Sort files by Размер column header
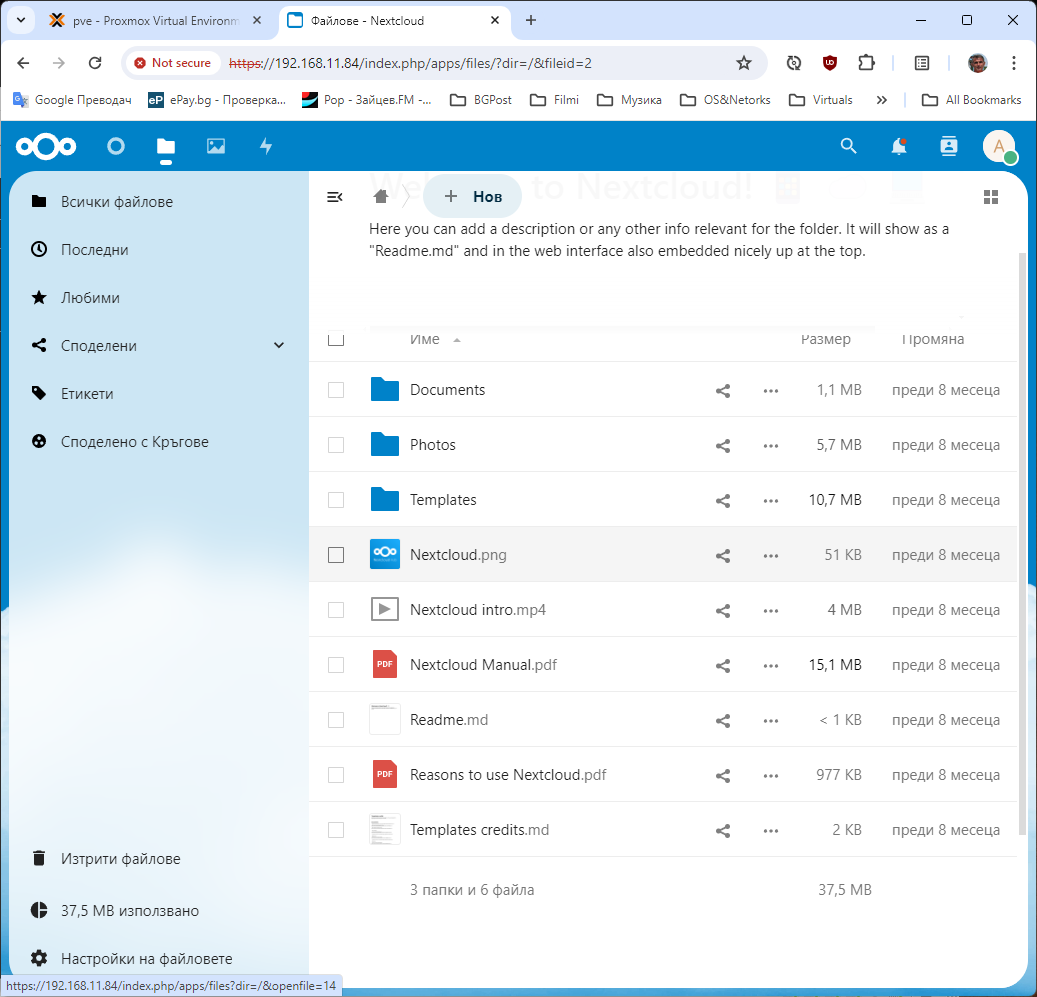This screenshot has width=1037, height=997. click(x=825, y=339)
